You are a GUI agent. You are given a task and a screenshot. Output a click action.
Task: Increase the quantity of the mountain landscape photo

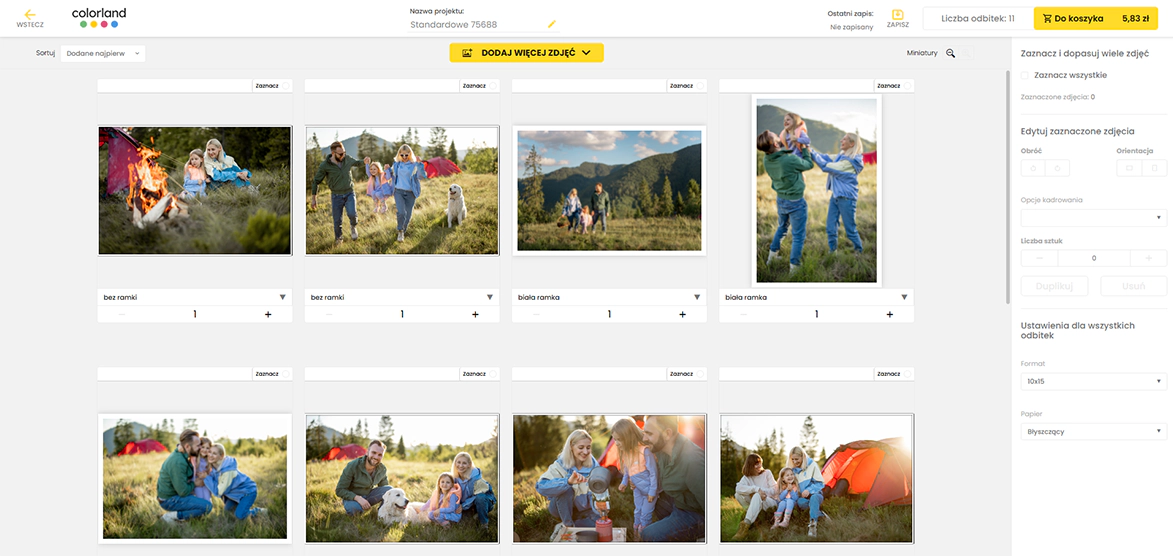tap(682, 314)
